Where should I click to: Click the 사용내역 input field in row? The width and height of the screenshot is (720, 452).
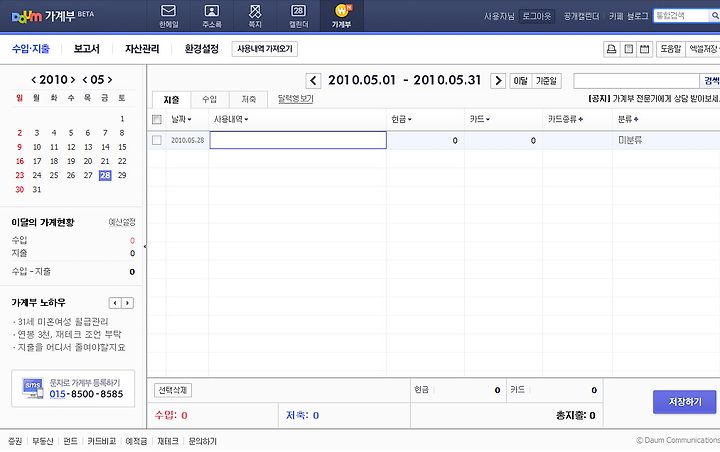298,140
